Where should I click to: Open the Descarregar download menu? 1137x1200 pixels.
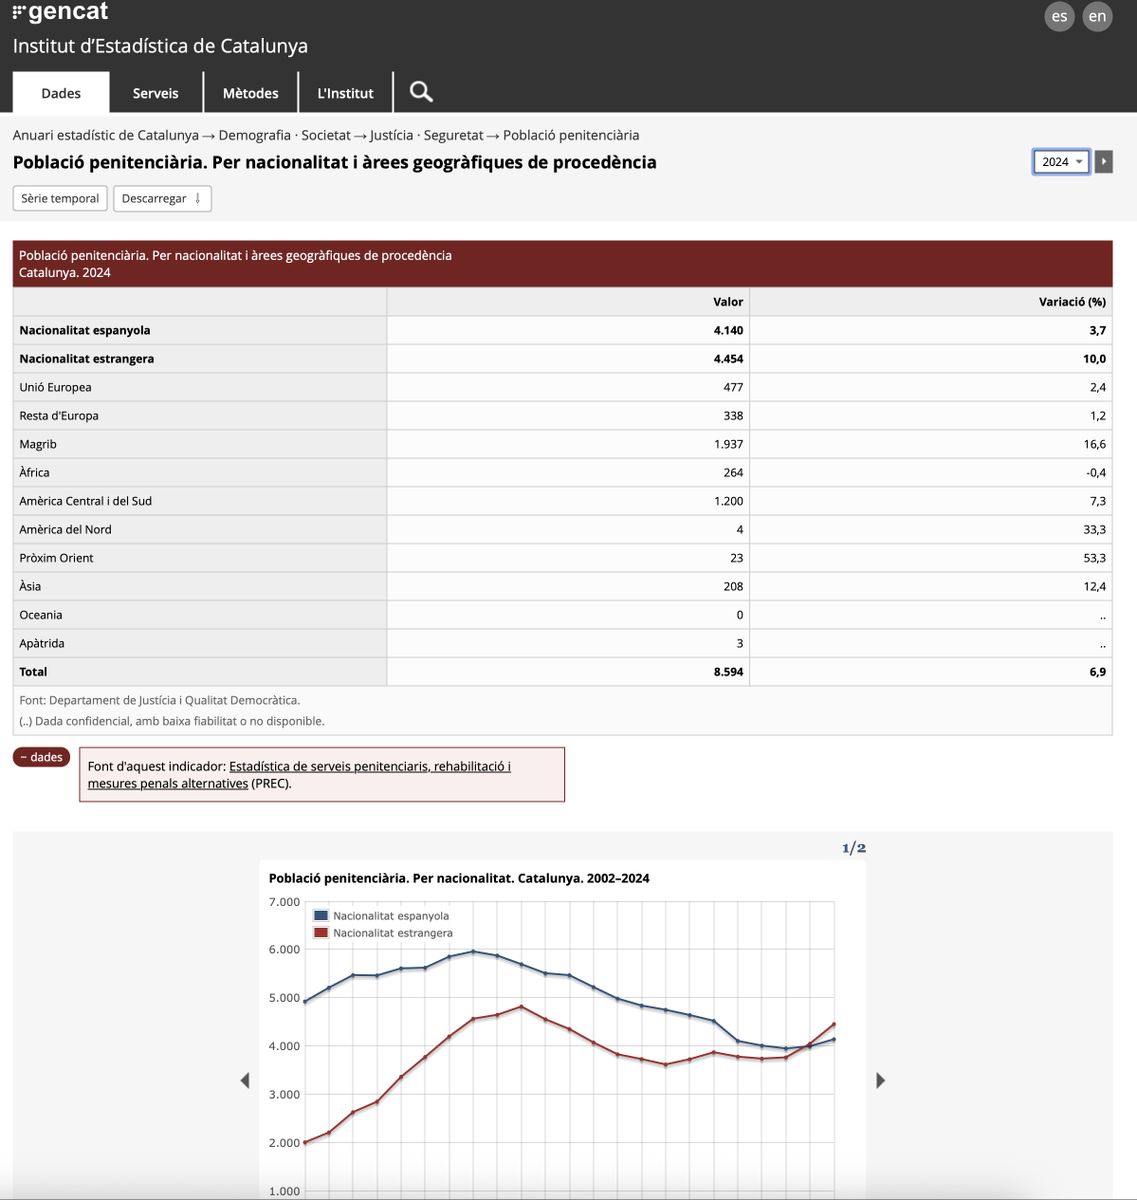click(162, 198)
